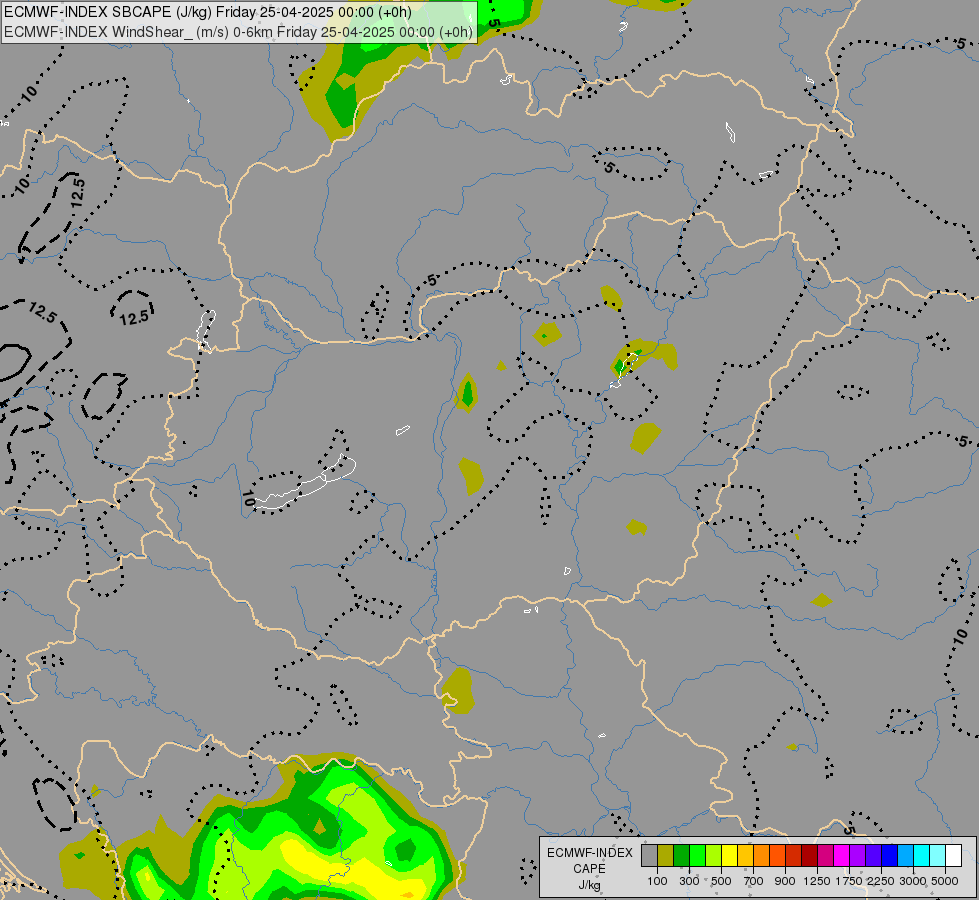Click the ECMWF-INDEX text in the legend box
The width and height of the screenshot is (979, 900).
click(x=589, y=853)
